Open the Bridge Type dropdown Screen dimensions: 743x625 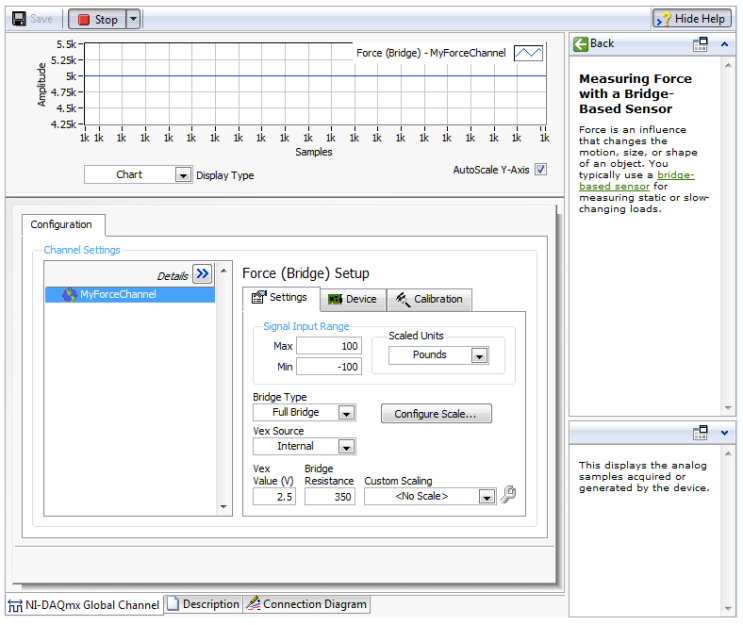click(x=346, y=413)
